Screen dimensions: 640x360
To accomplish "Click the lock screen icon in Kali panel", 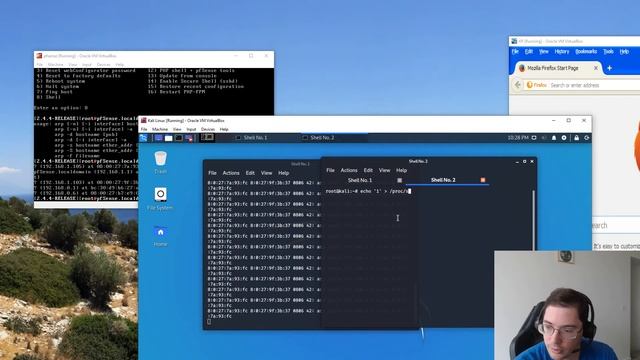I will [x=576, y=138].
